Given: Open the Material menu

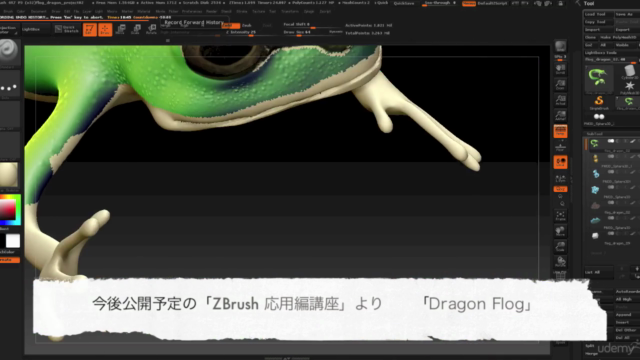Looking at the screenshot, I should click(144, 11).
